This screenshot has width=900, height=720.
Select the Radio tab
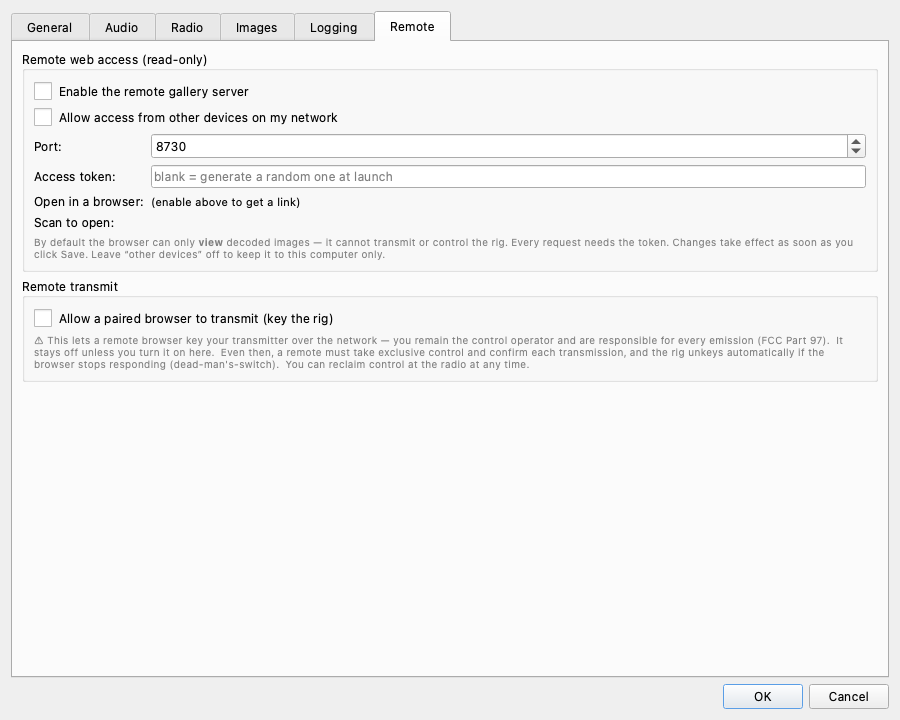(x=187, y=28)
